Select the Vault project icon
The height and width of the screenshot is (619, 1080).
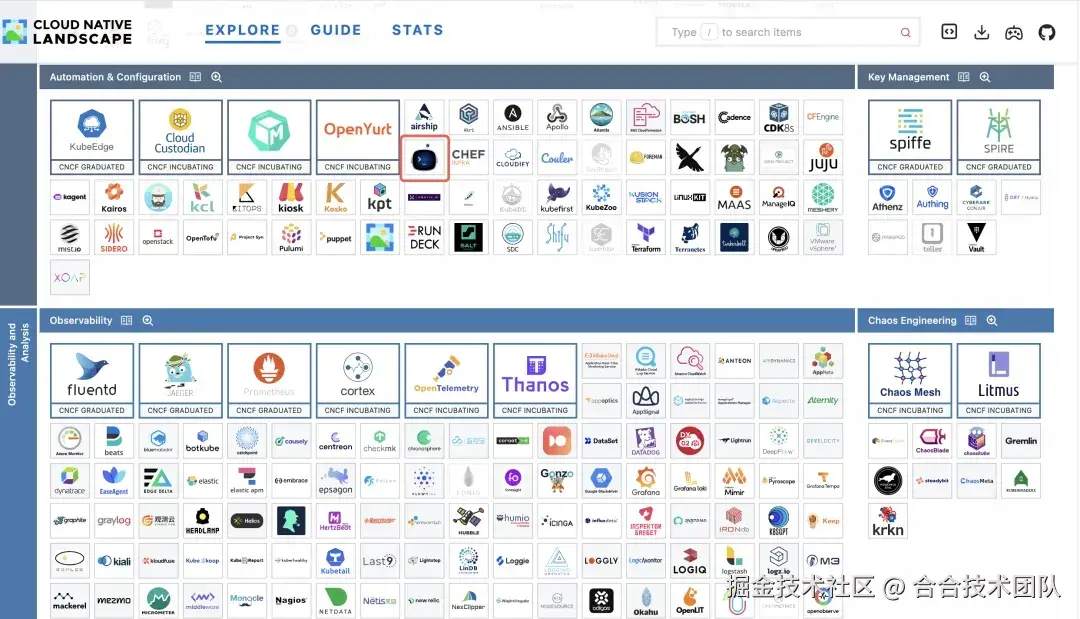976,238
